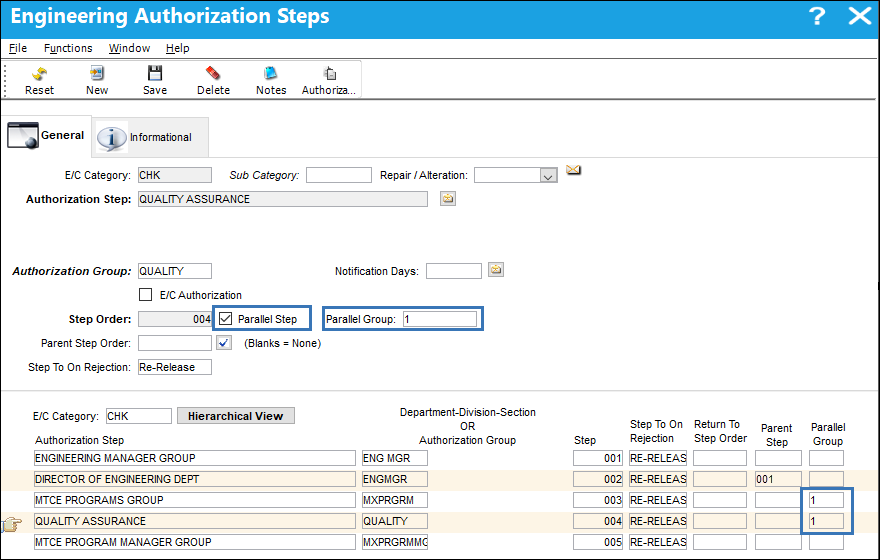
Task: Click RE-RELEAS cell in MTCE PROGRAM MANAGER row
Action: click(658, 542)
